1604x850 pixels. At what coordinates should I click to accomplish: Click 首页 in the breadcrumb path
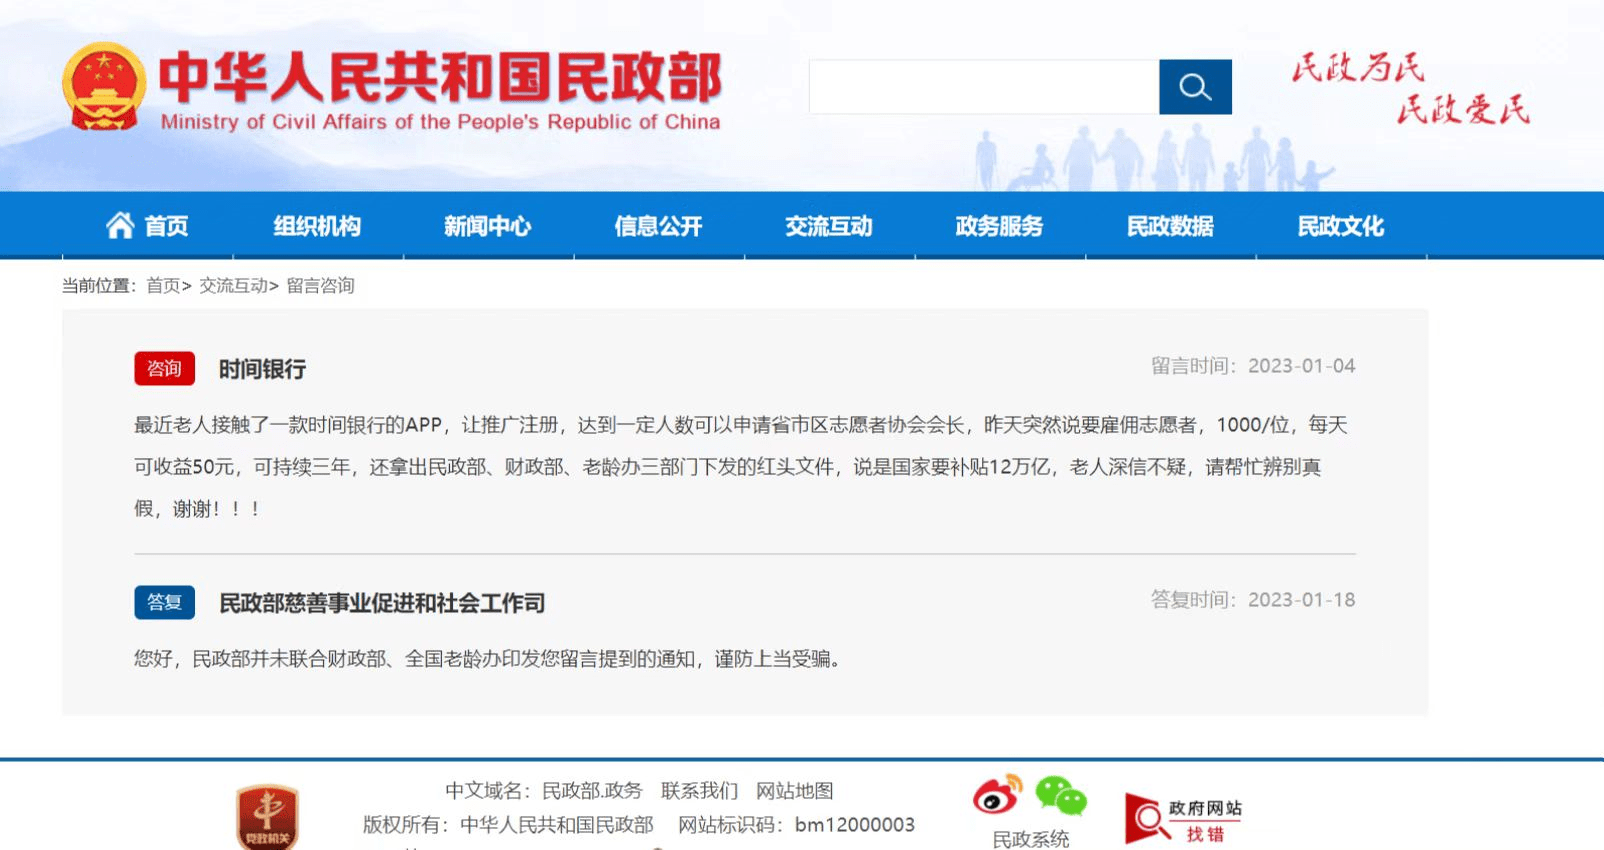click(x=163, y=286)
